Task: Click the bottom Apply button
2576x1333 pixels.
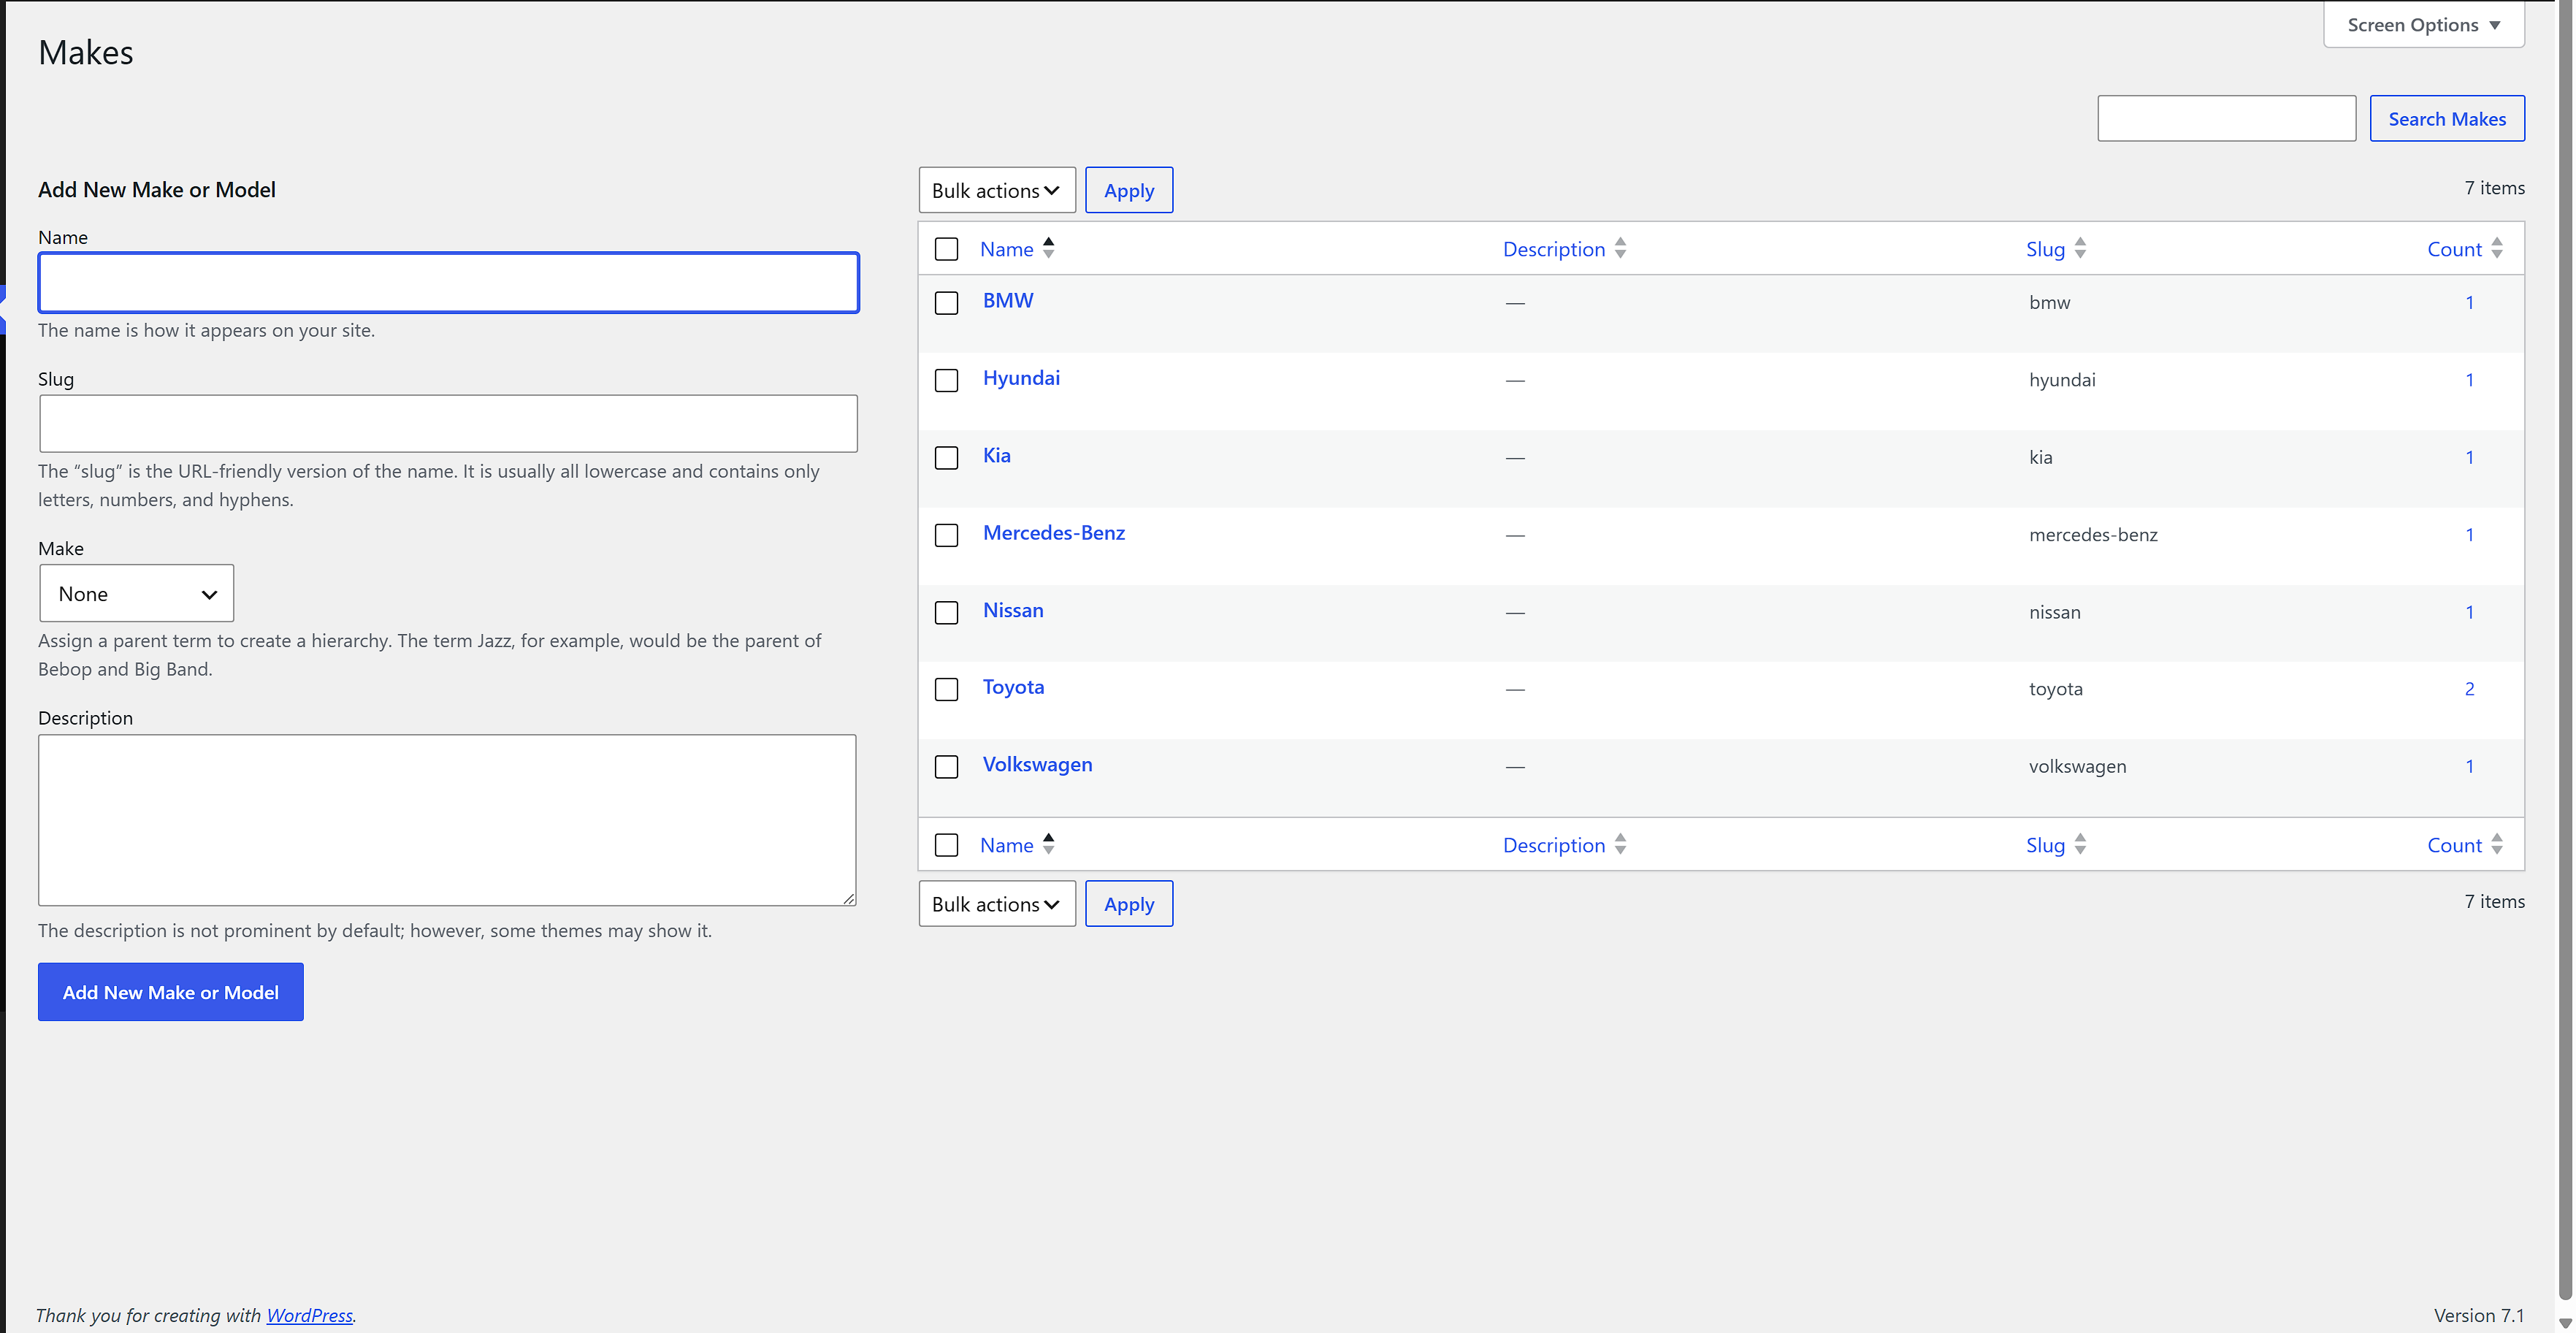Action: tap(1129, 904)
